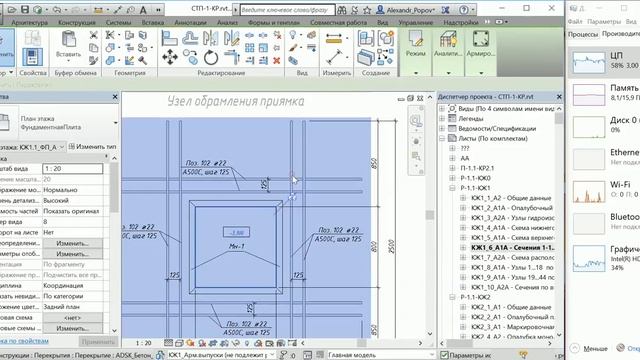The image size is (640, 360).
Task: Switch to the Конструкция ribbon tab
Action: pyautogui.click(x=77, y=23)
